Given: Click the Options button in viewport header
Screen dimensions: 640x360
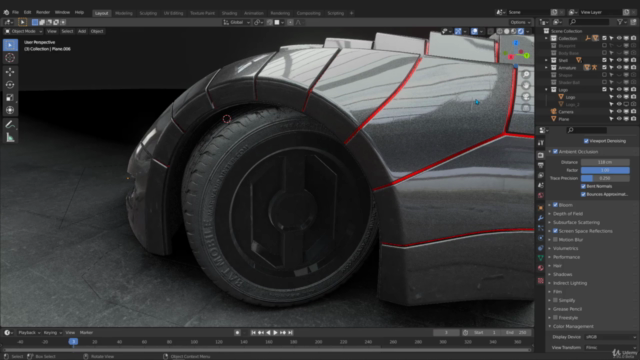Looking at the screenshot, I should tap(520, 22).
